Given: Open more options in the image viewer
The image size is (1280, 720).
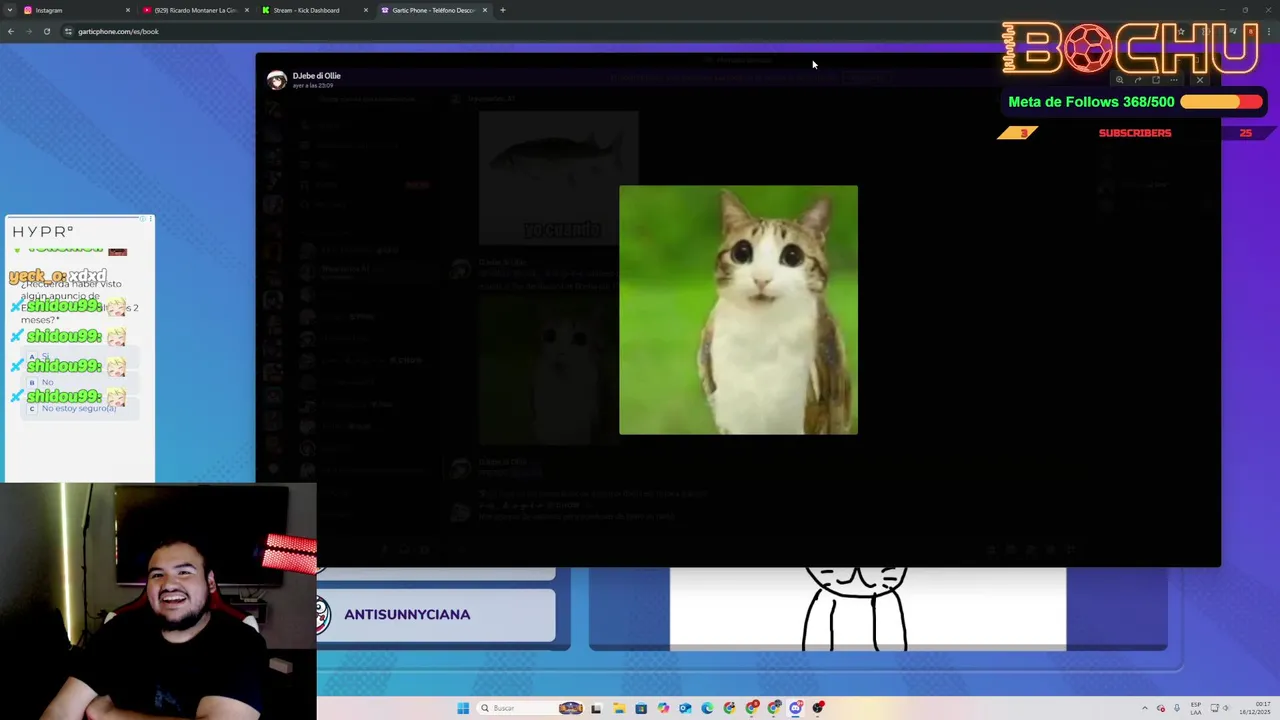Looking at the screenshot, I should coord(1174,80).
